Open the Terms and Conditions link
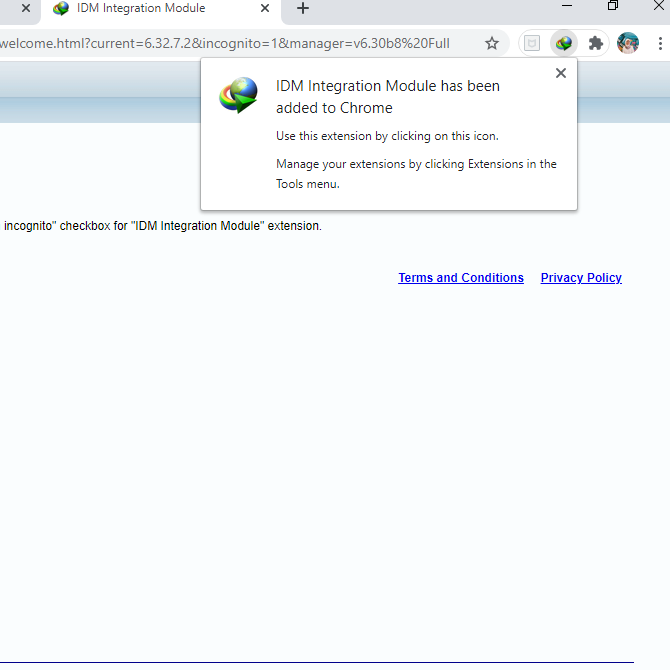The height and width of the screenshot is (670, 670). pyautogui.click(x=461, y=278)
